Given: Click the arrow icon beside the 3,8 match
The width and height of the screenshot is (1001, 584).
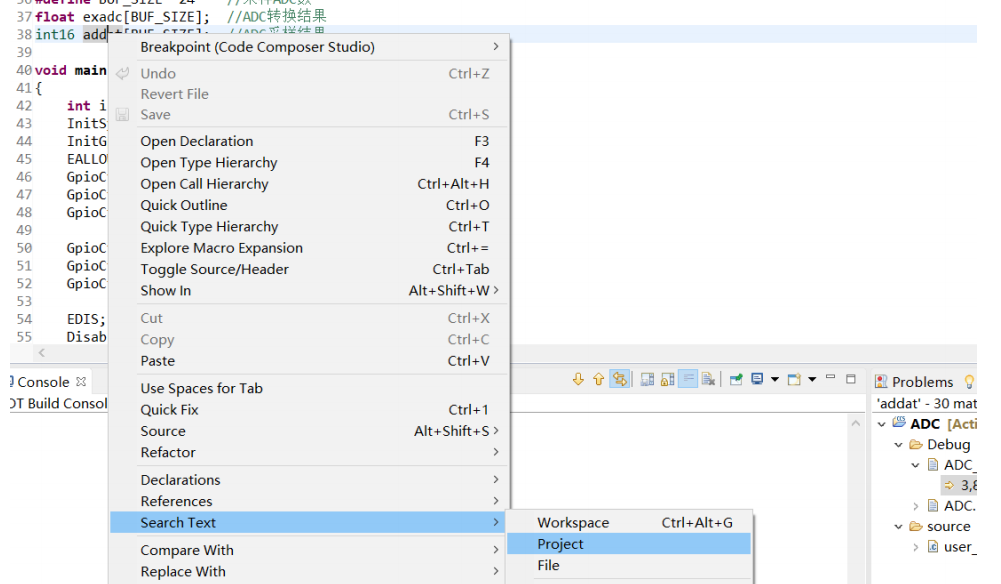Looking at the screenshot, I should 949,485.
